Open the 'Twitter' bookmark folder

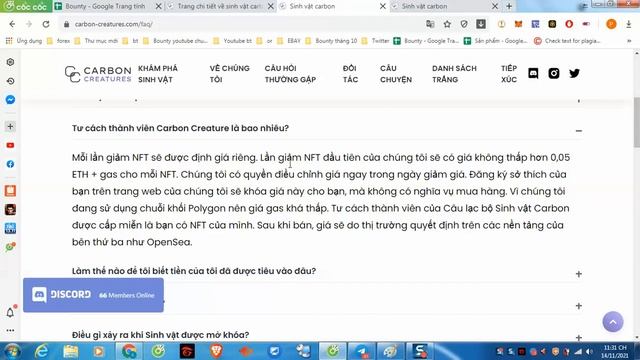[x=376, y=41]
